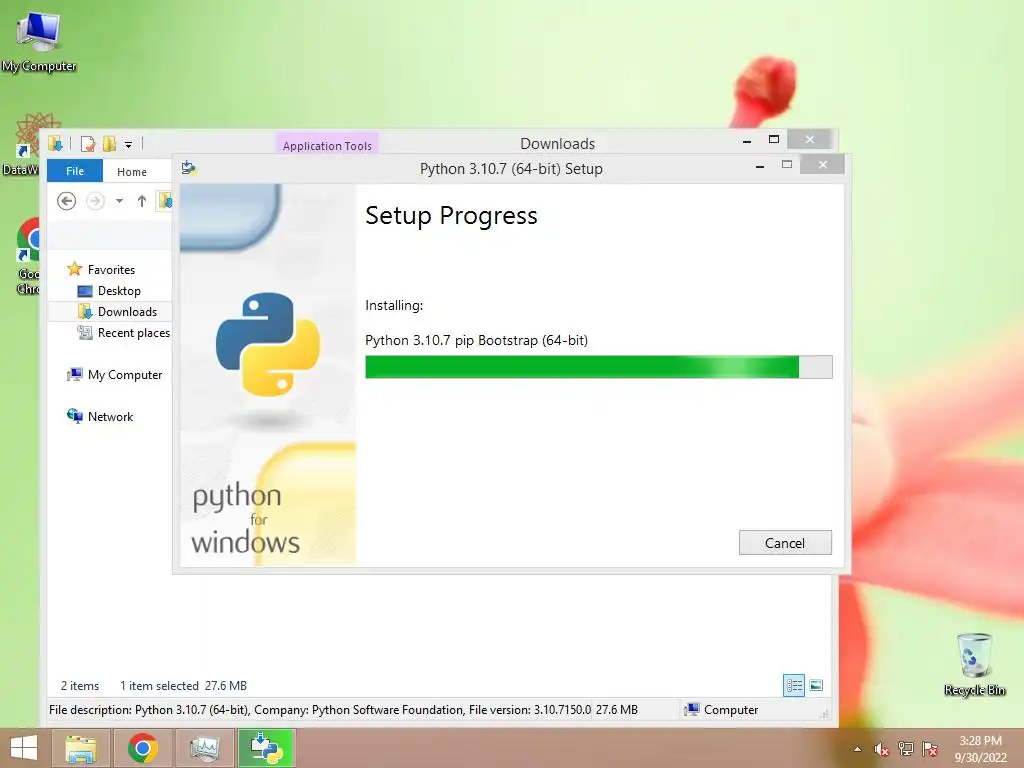Image resolution: width=1024 pixels, height=768 pixels.
Task: Open Chrome from the taskbar
Action: [142, 748]
